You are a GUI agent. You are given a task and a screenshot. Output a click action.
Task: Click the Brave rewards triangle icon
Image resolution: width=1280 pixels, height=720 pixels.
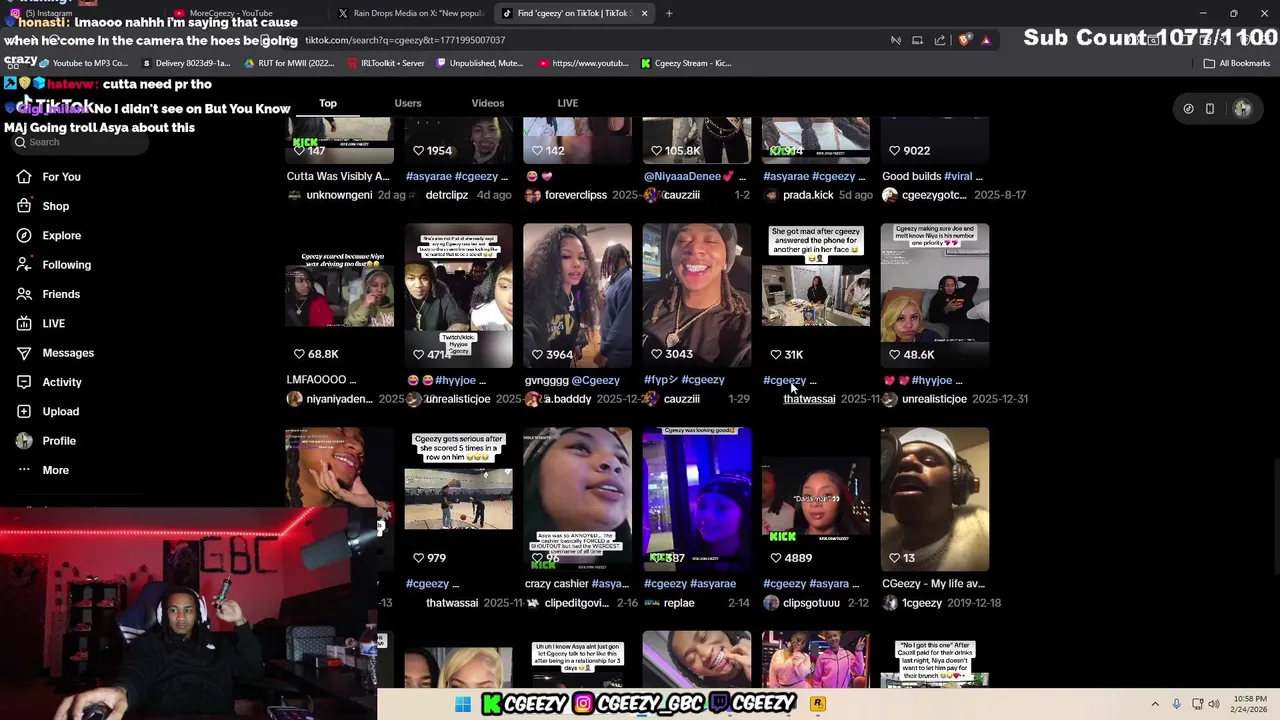(986, 40)
